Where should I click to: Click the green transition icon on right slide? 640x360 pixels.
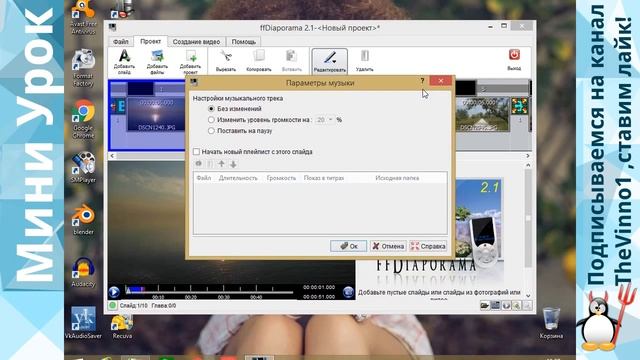520,106
